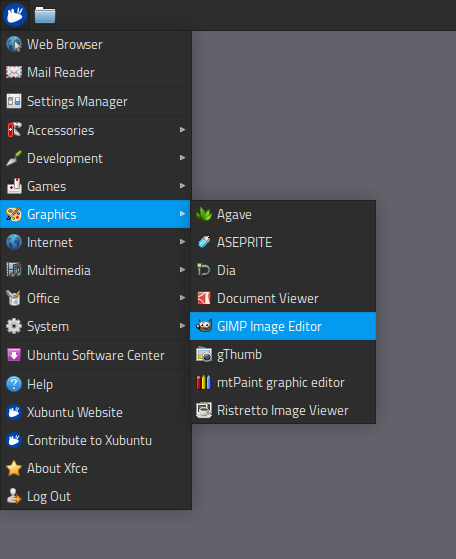Click the Internet globe icon

pyautogui.click(x=14, y=242)
